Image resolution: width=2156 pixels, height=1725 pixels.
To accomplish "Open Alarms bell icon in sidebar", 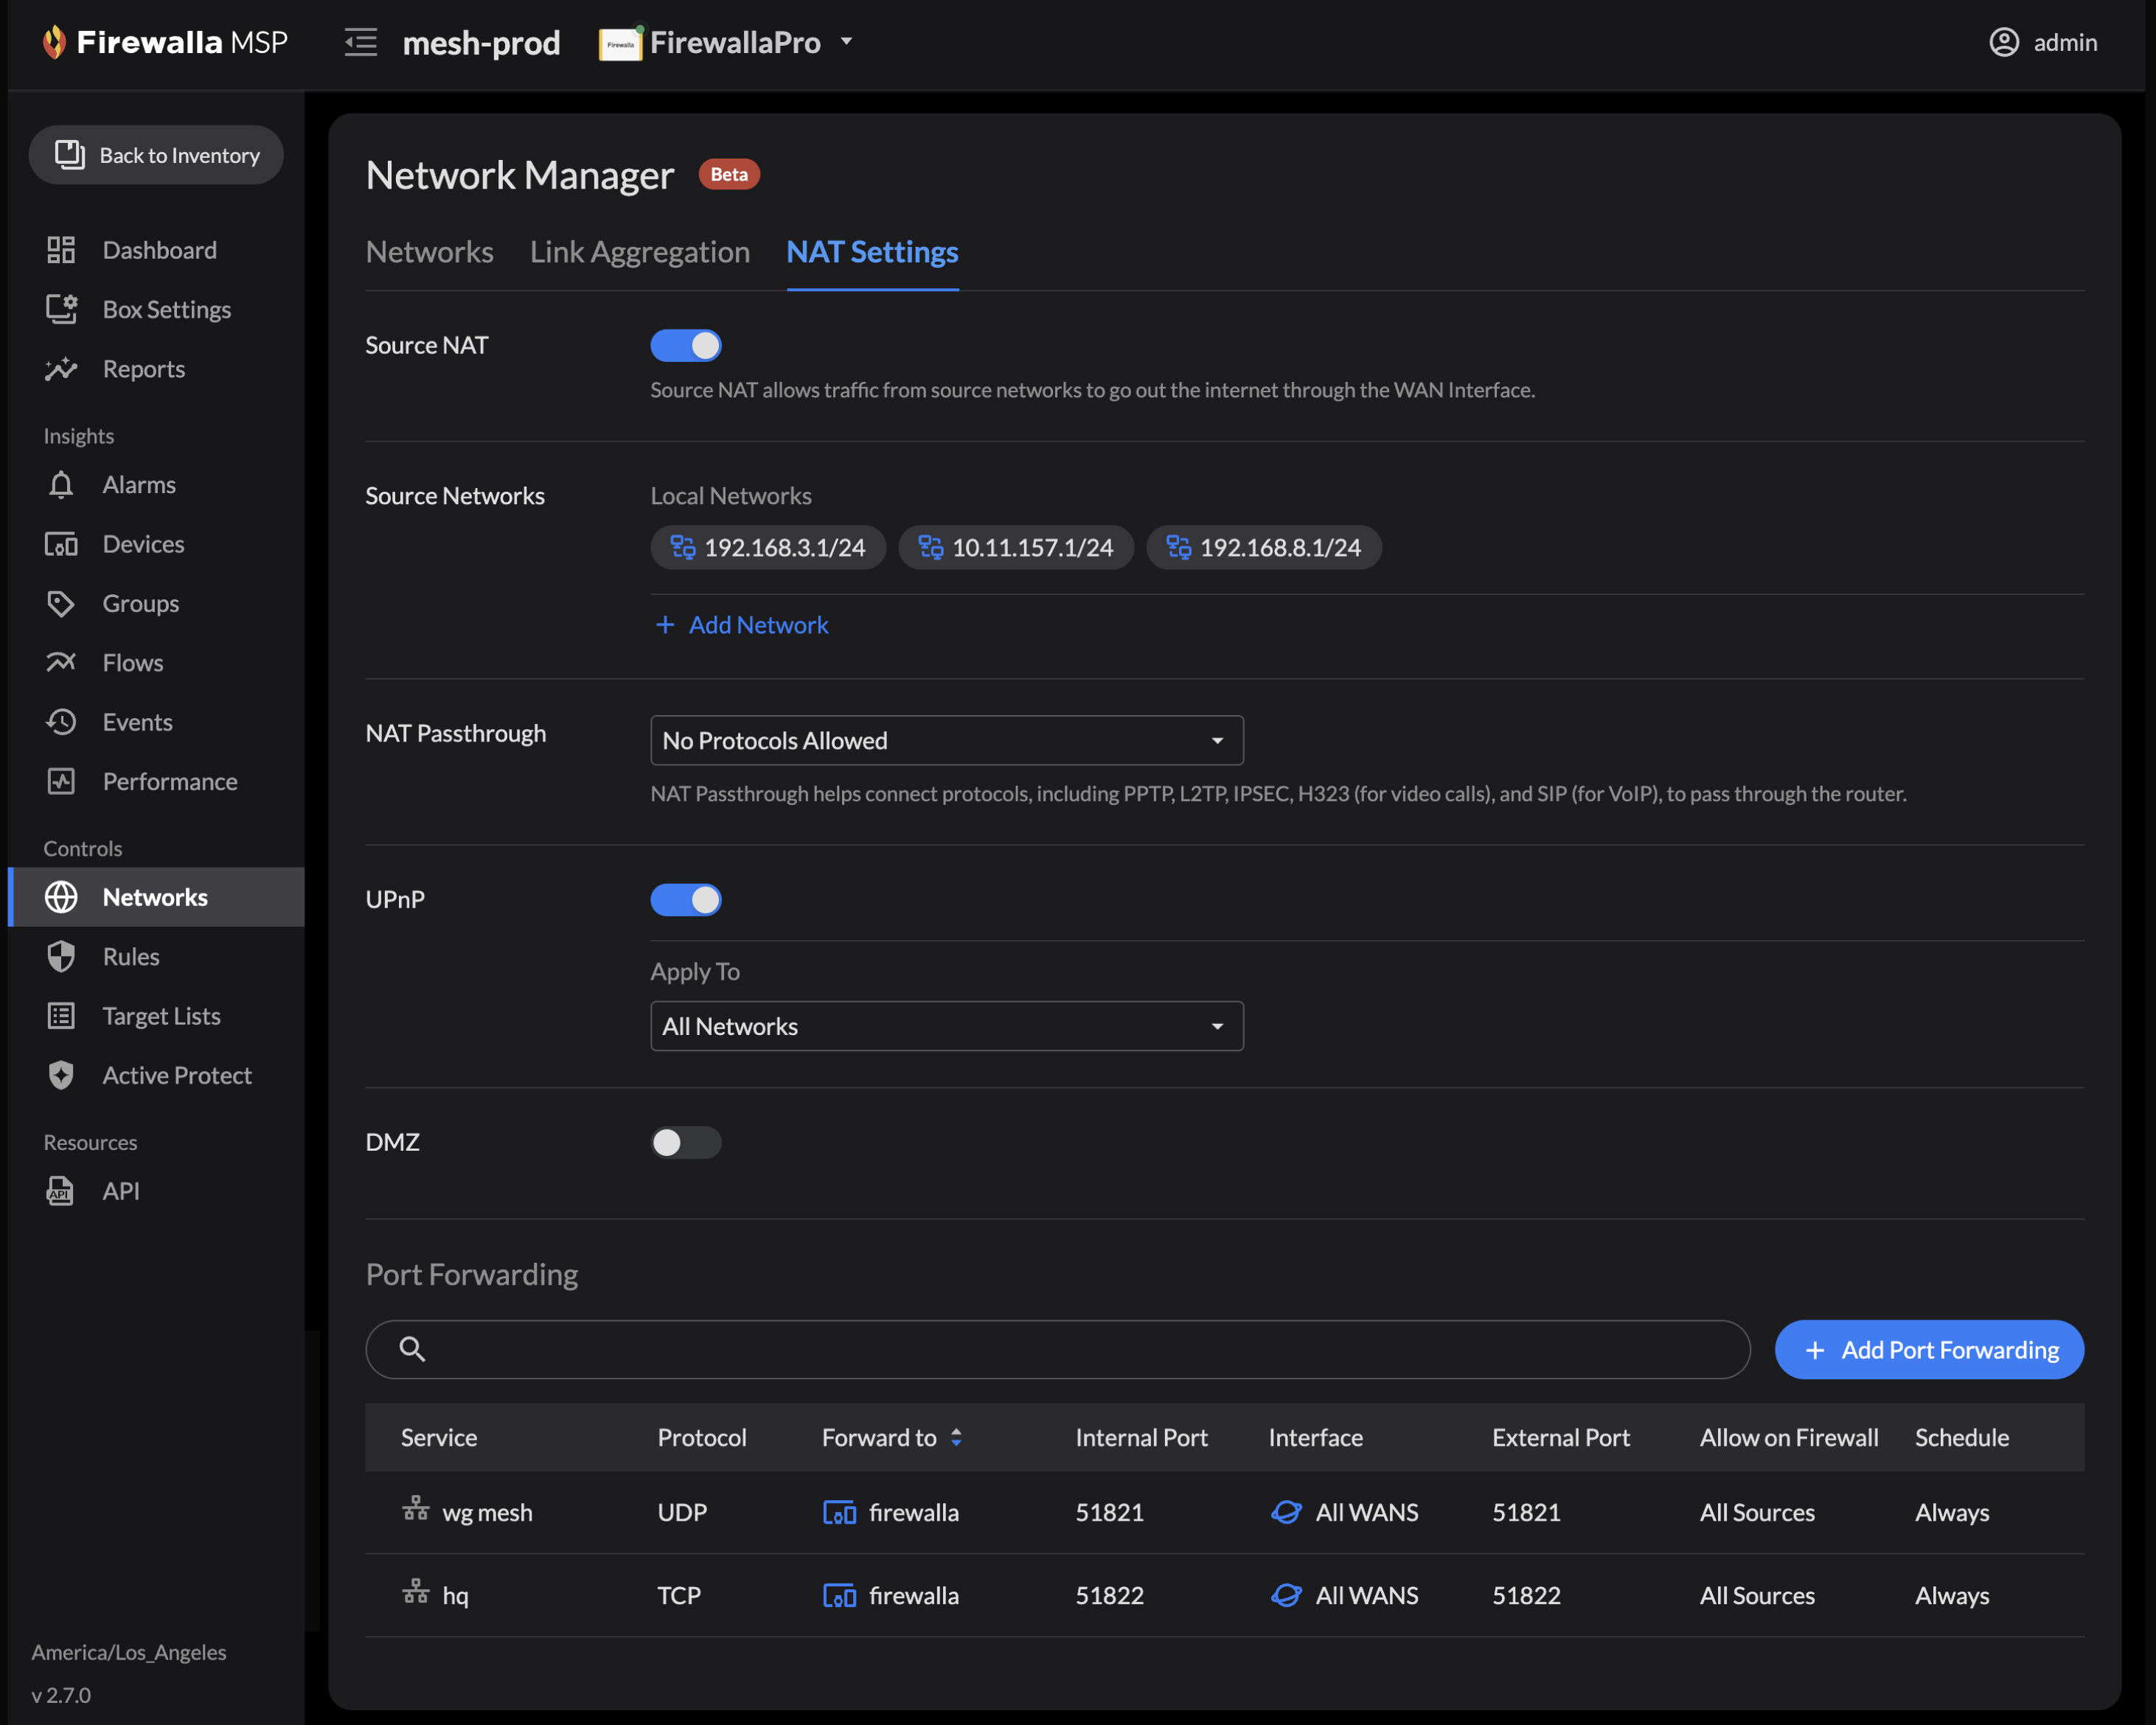I will click(x=61, y=485).
